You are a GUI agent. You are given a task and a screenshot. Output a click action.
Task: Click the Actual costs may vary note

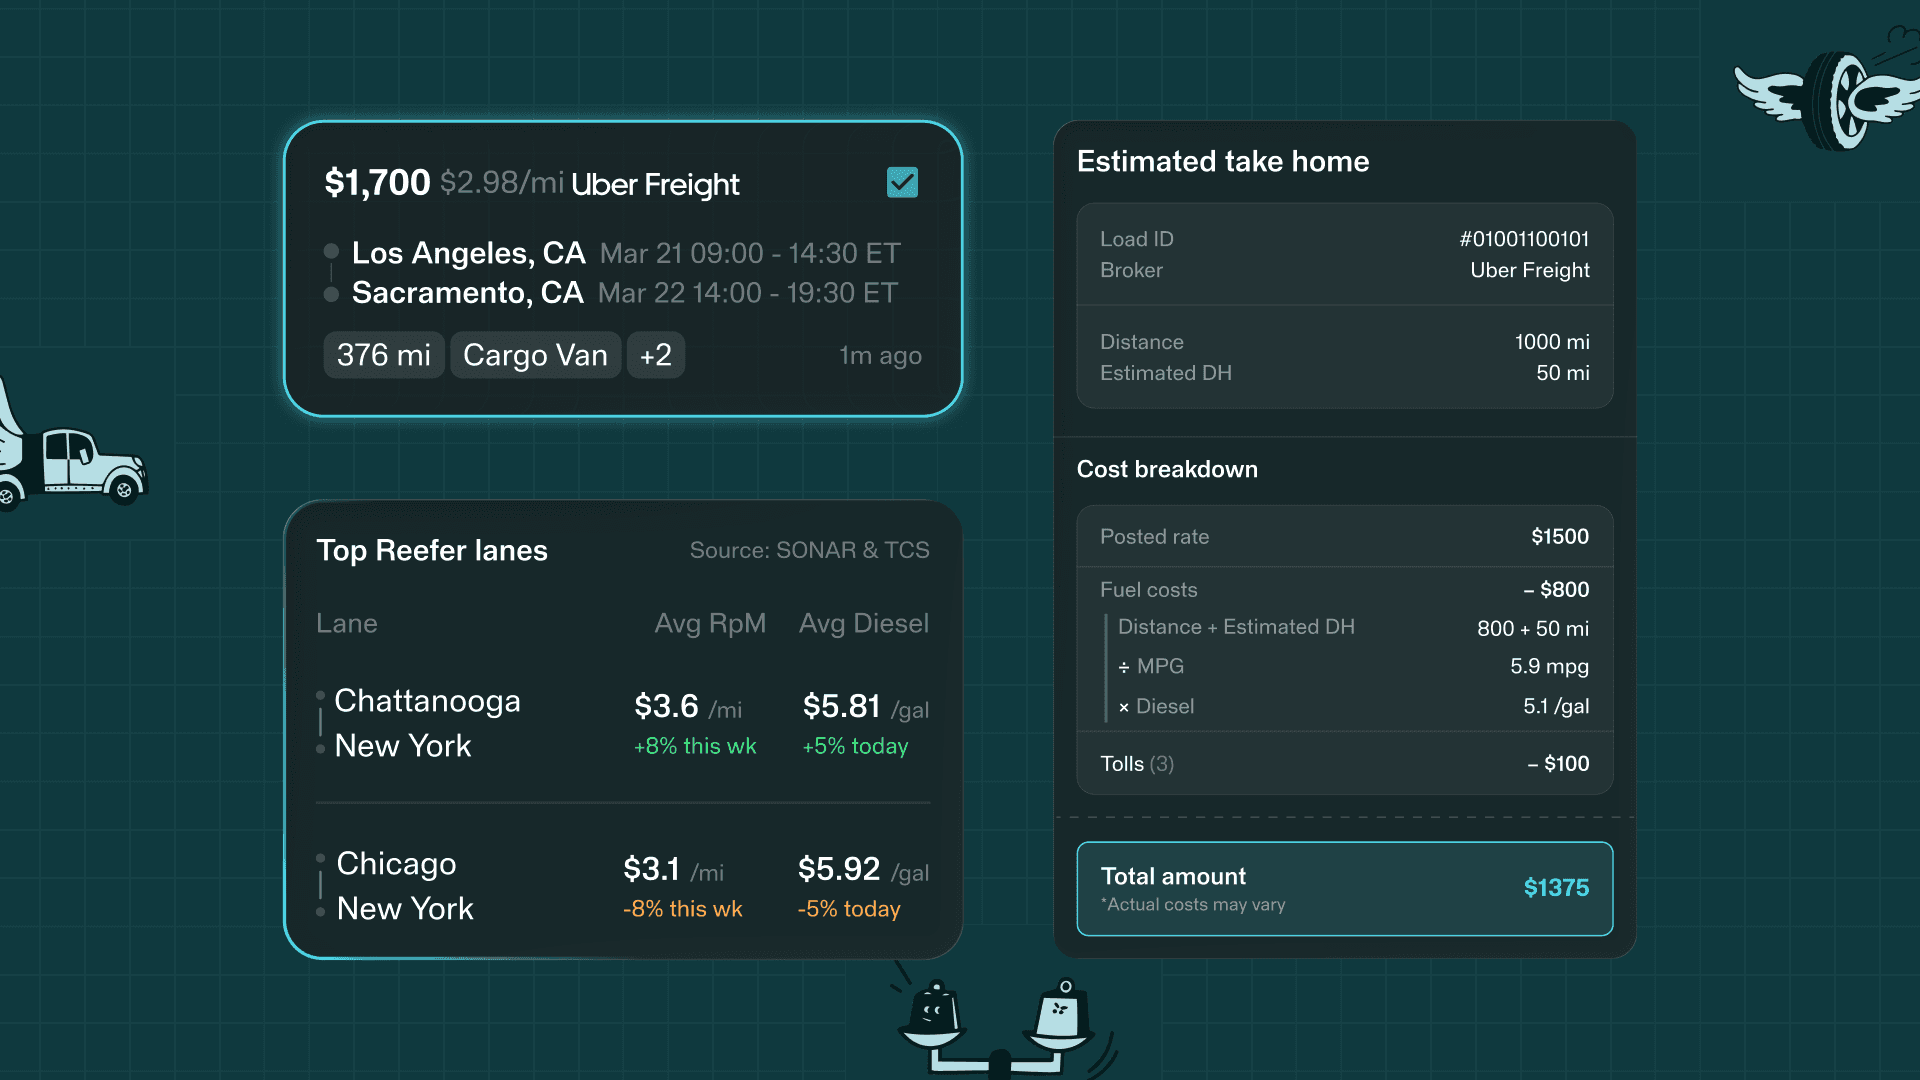[x=1193, y=905]
